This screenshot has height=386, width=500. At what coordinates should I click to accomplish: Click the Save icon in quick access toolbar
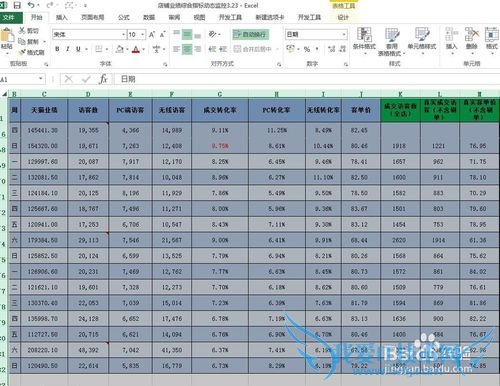coord(17,5)
